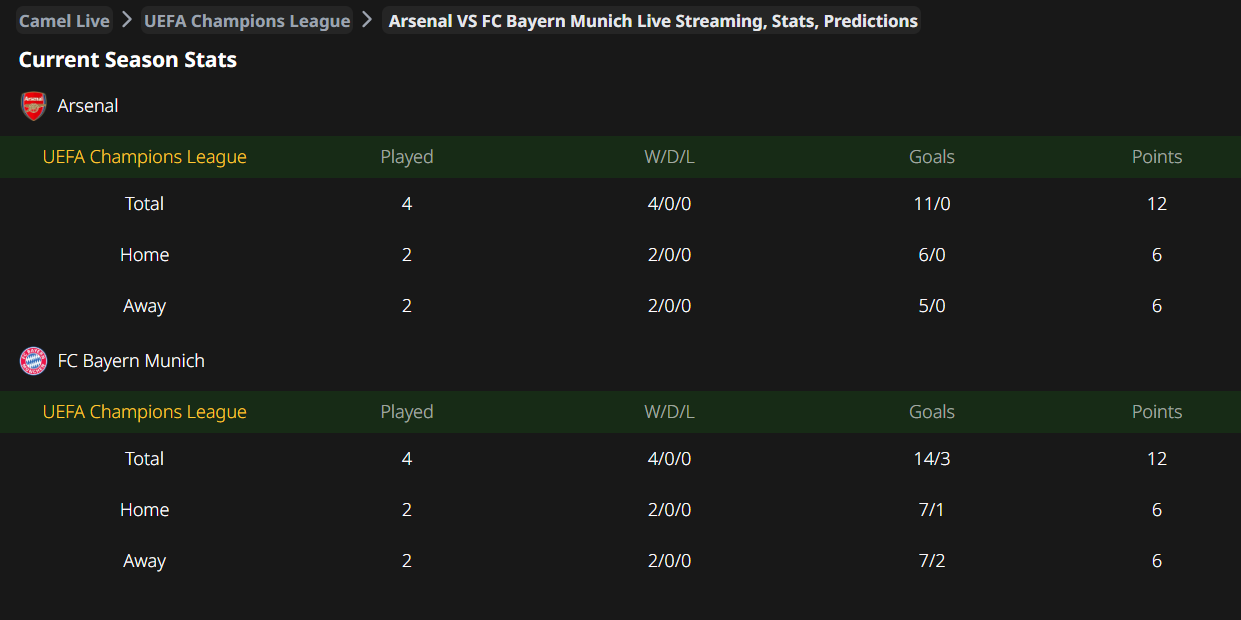The width and height of the screenshot is (1241, 620).
Task: Click Arsenal's total goals value 11/0
Action: (931, 204)
